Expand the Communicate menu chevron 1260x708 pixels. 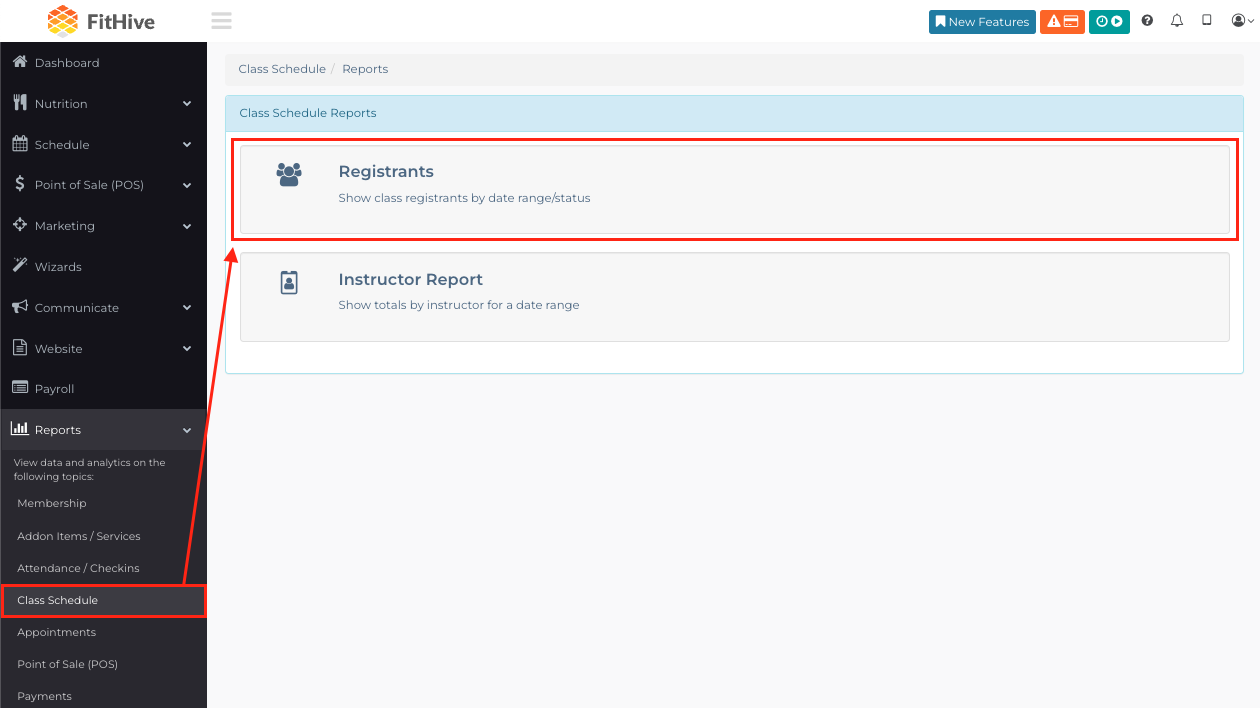point(187,308)
